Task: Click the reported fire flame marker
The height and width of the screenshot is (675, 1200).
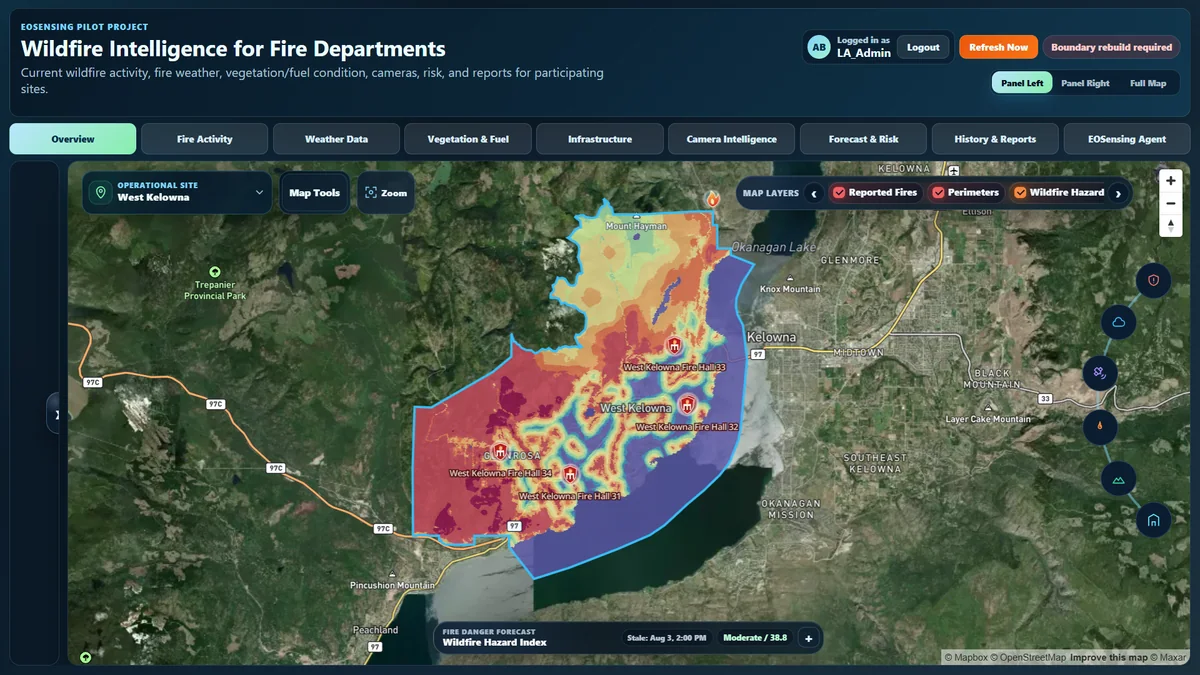Action: pyautogui.click(x=712, y=200)
